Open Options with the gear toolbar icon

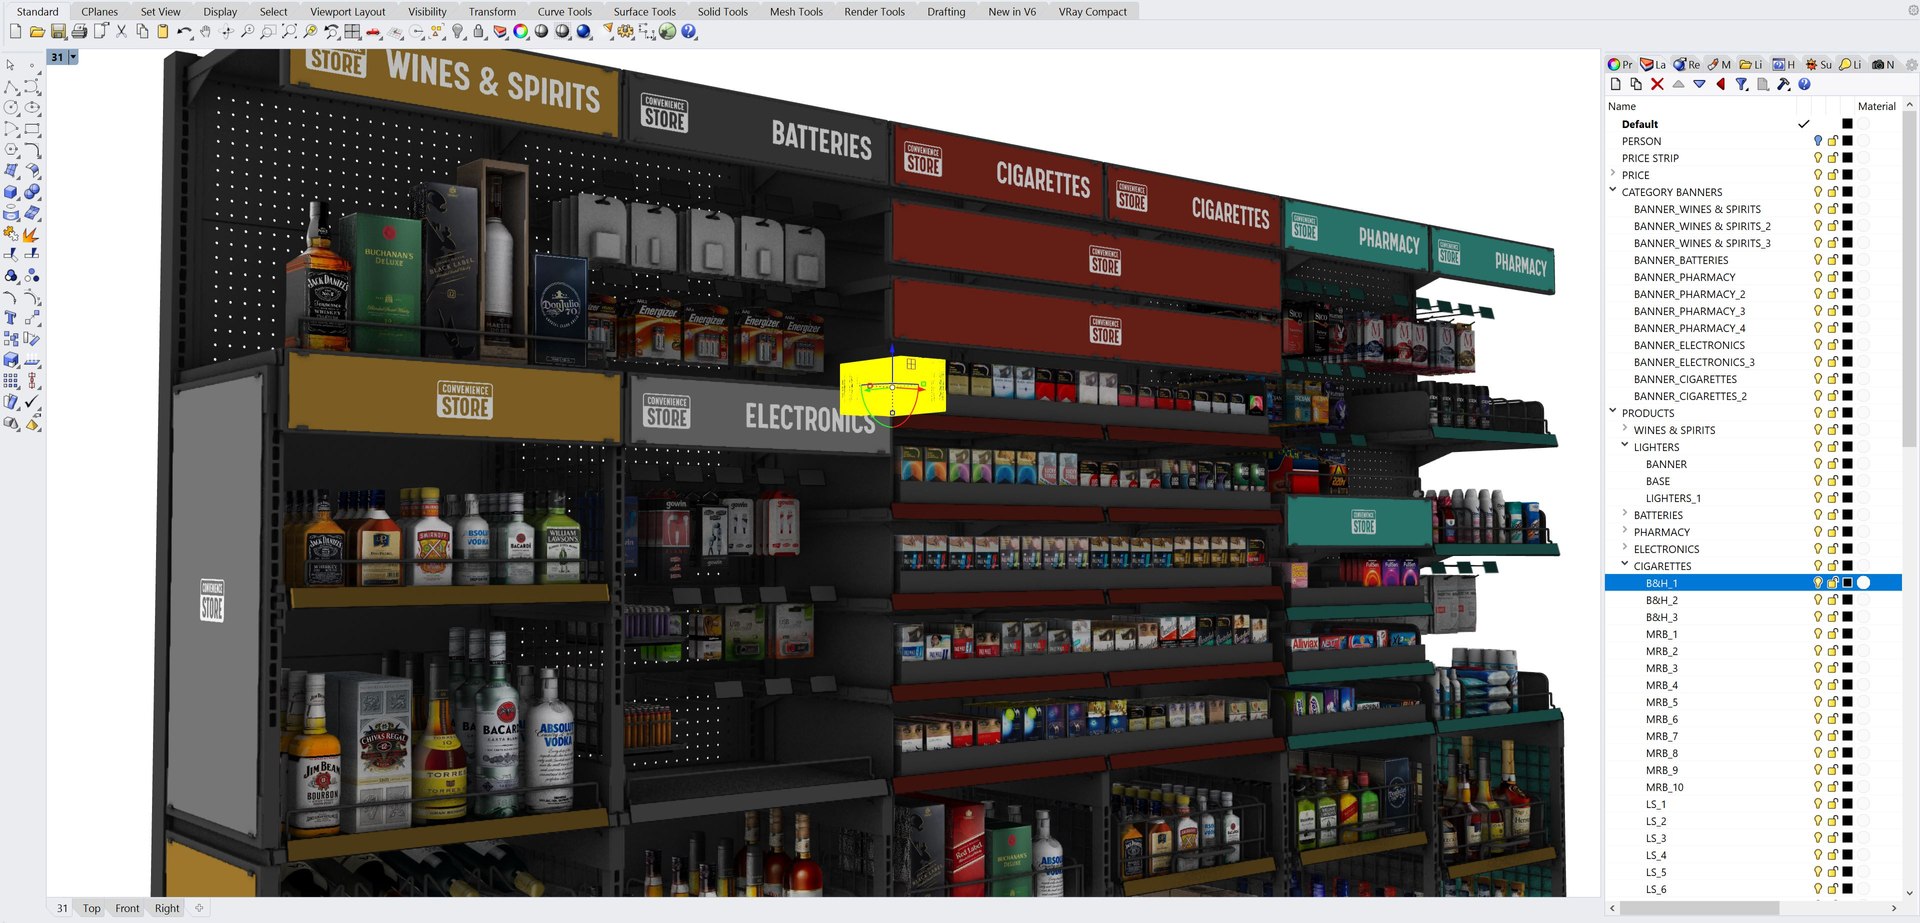[x=626, y=32]
